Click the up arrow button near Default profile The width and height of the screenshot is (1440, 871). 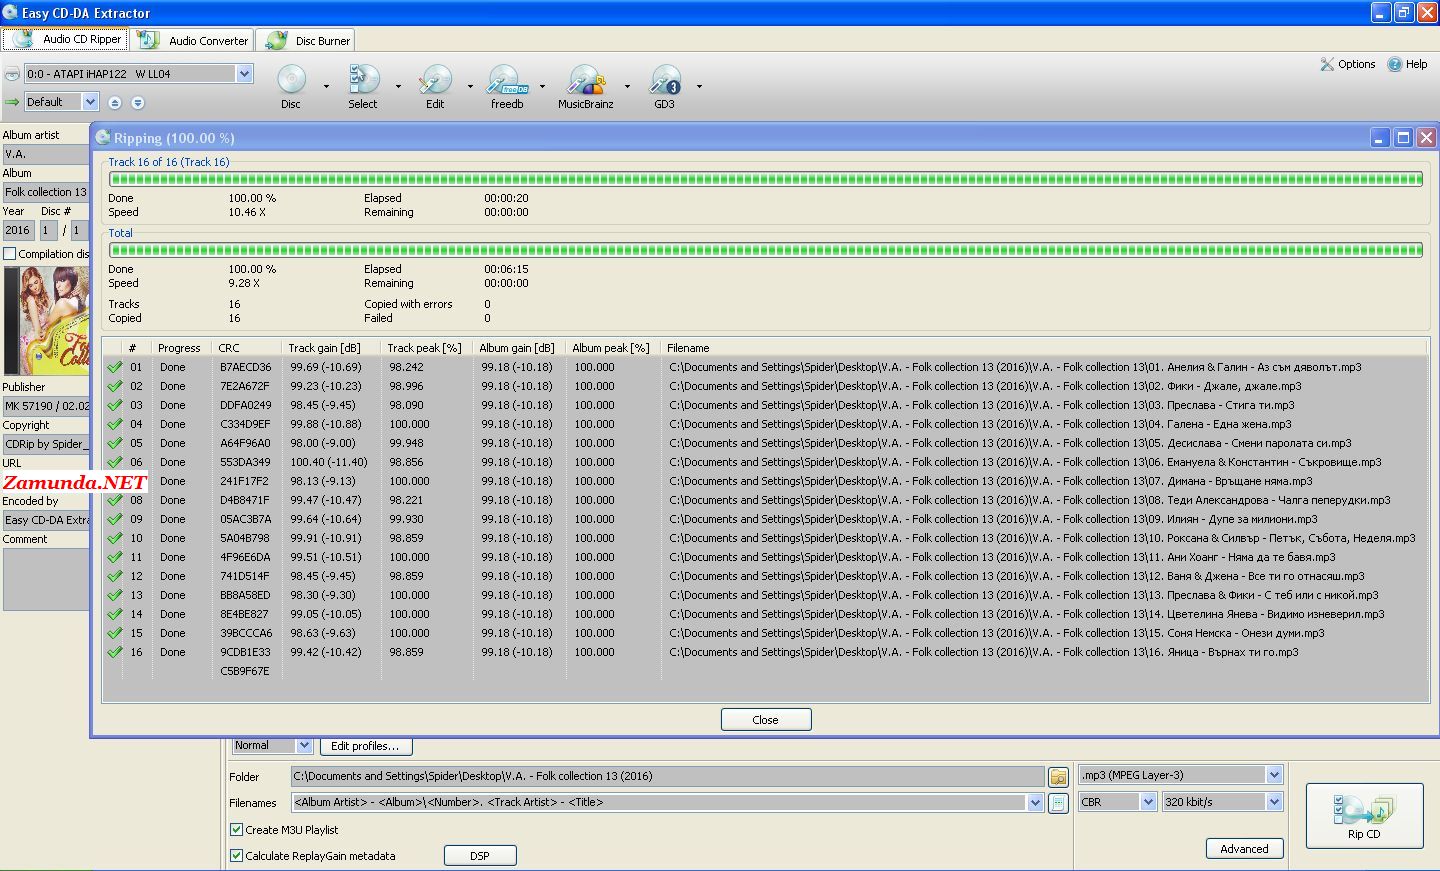point(115,103)
